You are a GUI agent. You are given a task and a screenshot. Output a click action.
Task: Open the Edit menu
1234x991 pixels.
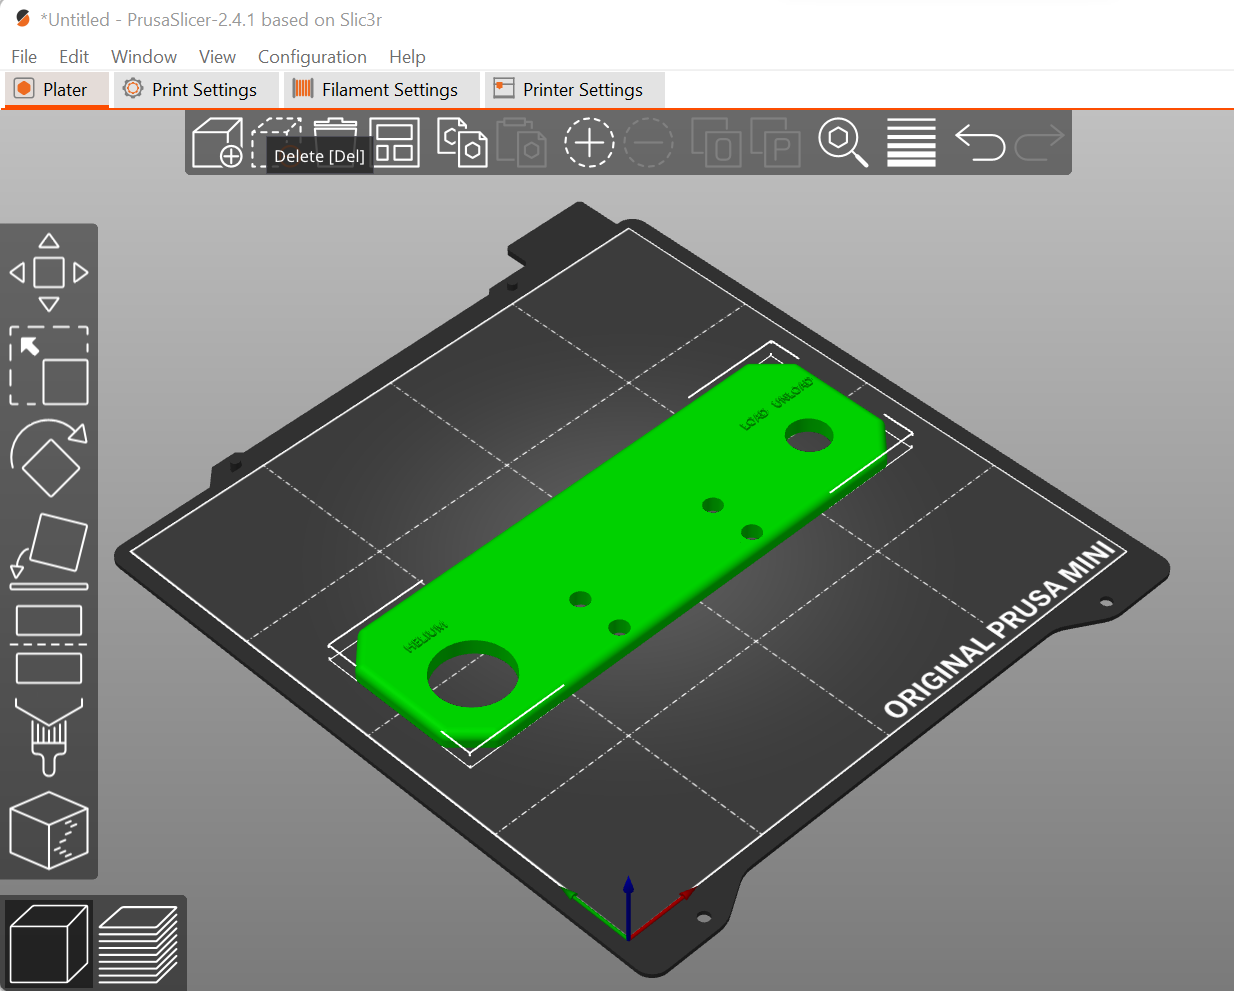point(74,57)
